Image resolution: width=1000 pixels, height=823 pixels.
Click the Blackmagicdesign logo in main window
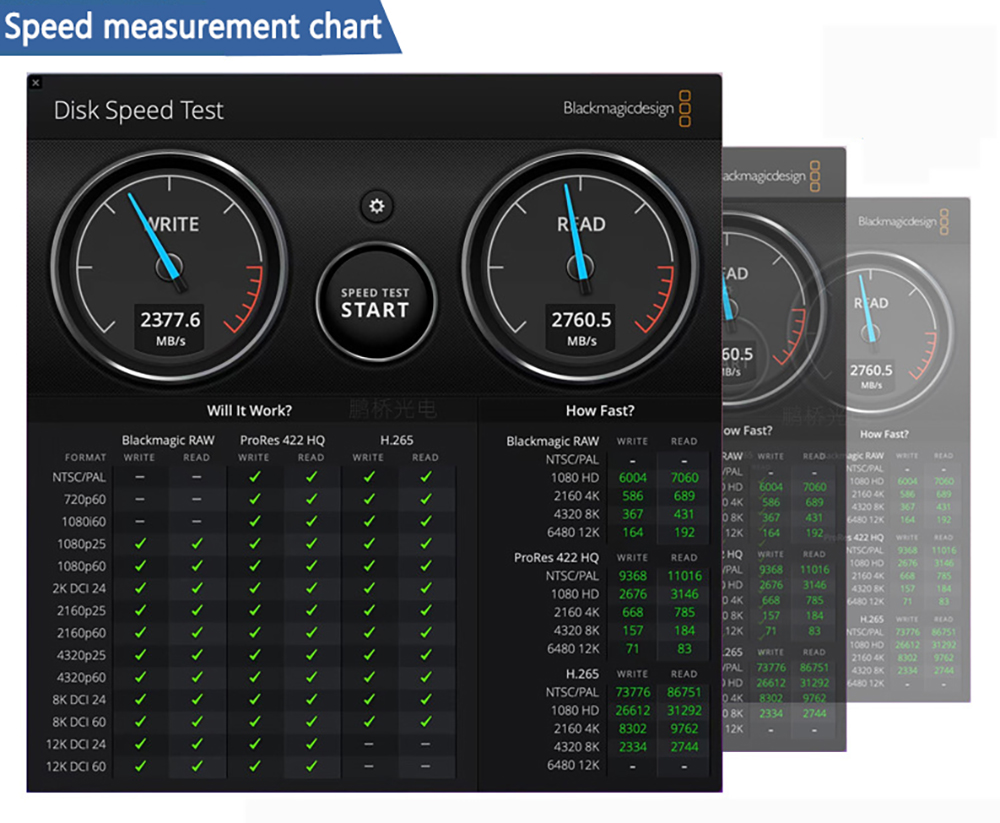tap(627, 109)
